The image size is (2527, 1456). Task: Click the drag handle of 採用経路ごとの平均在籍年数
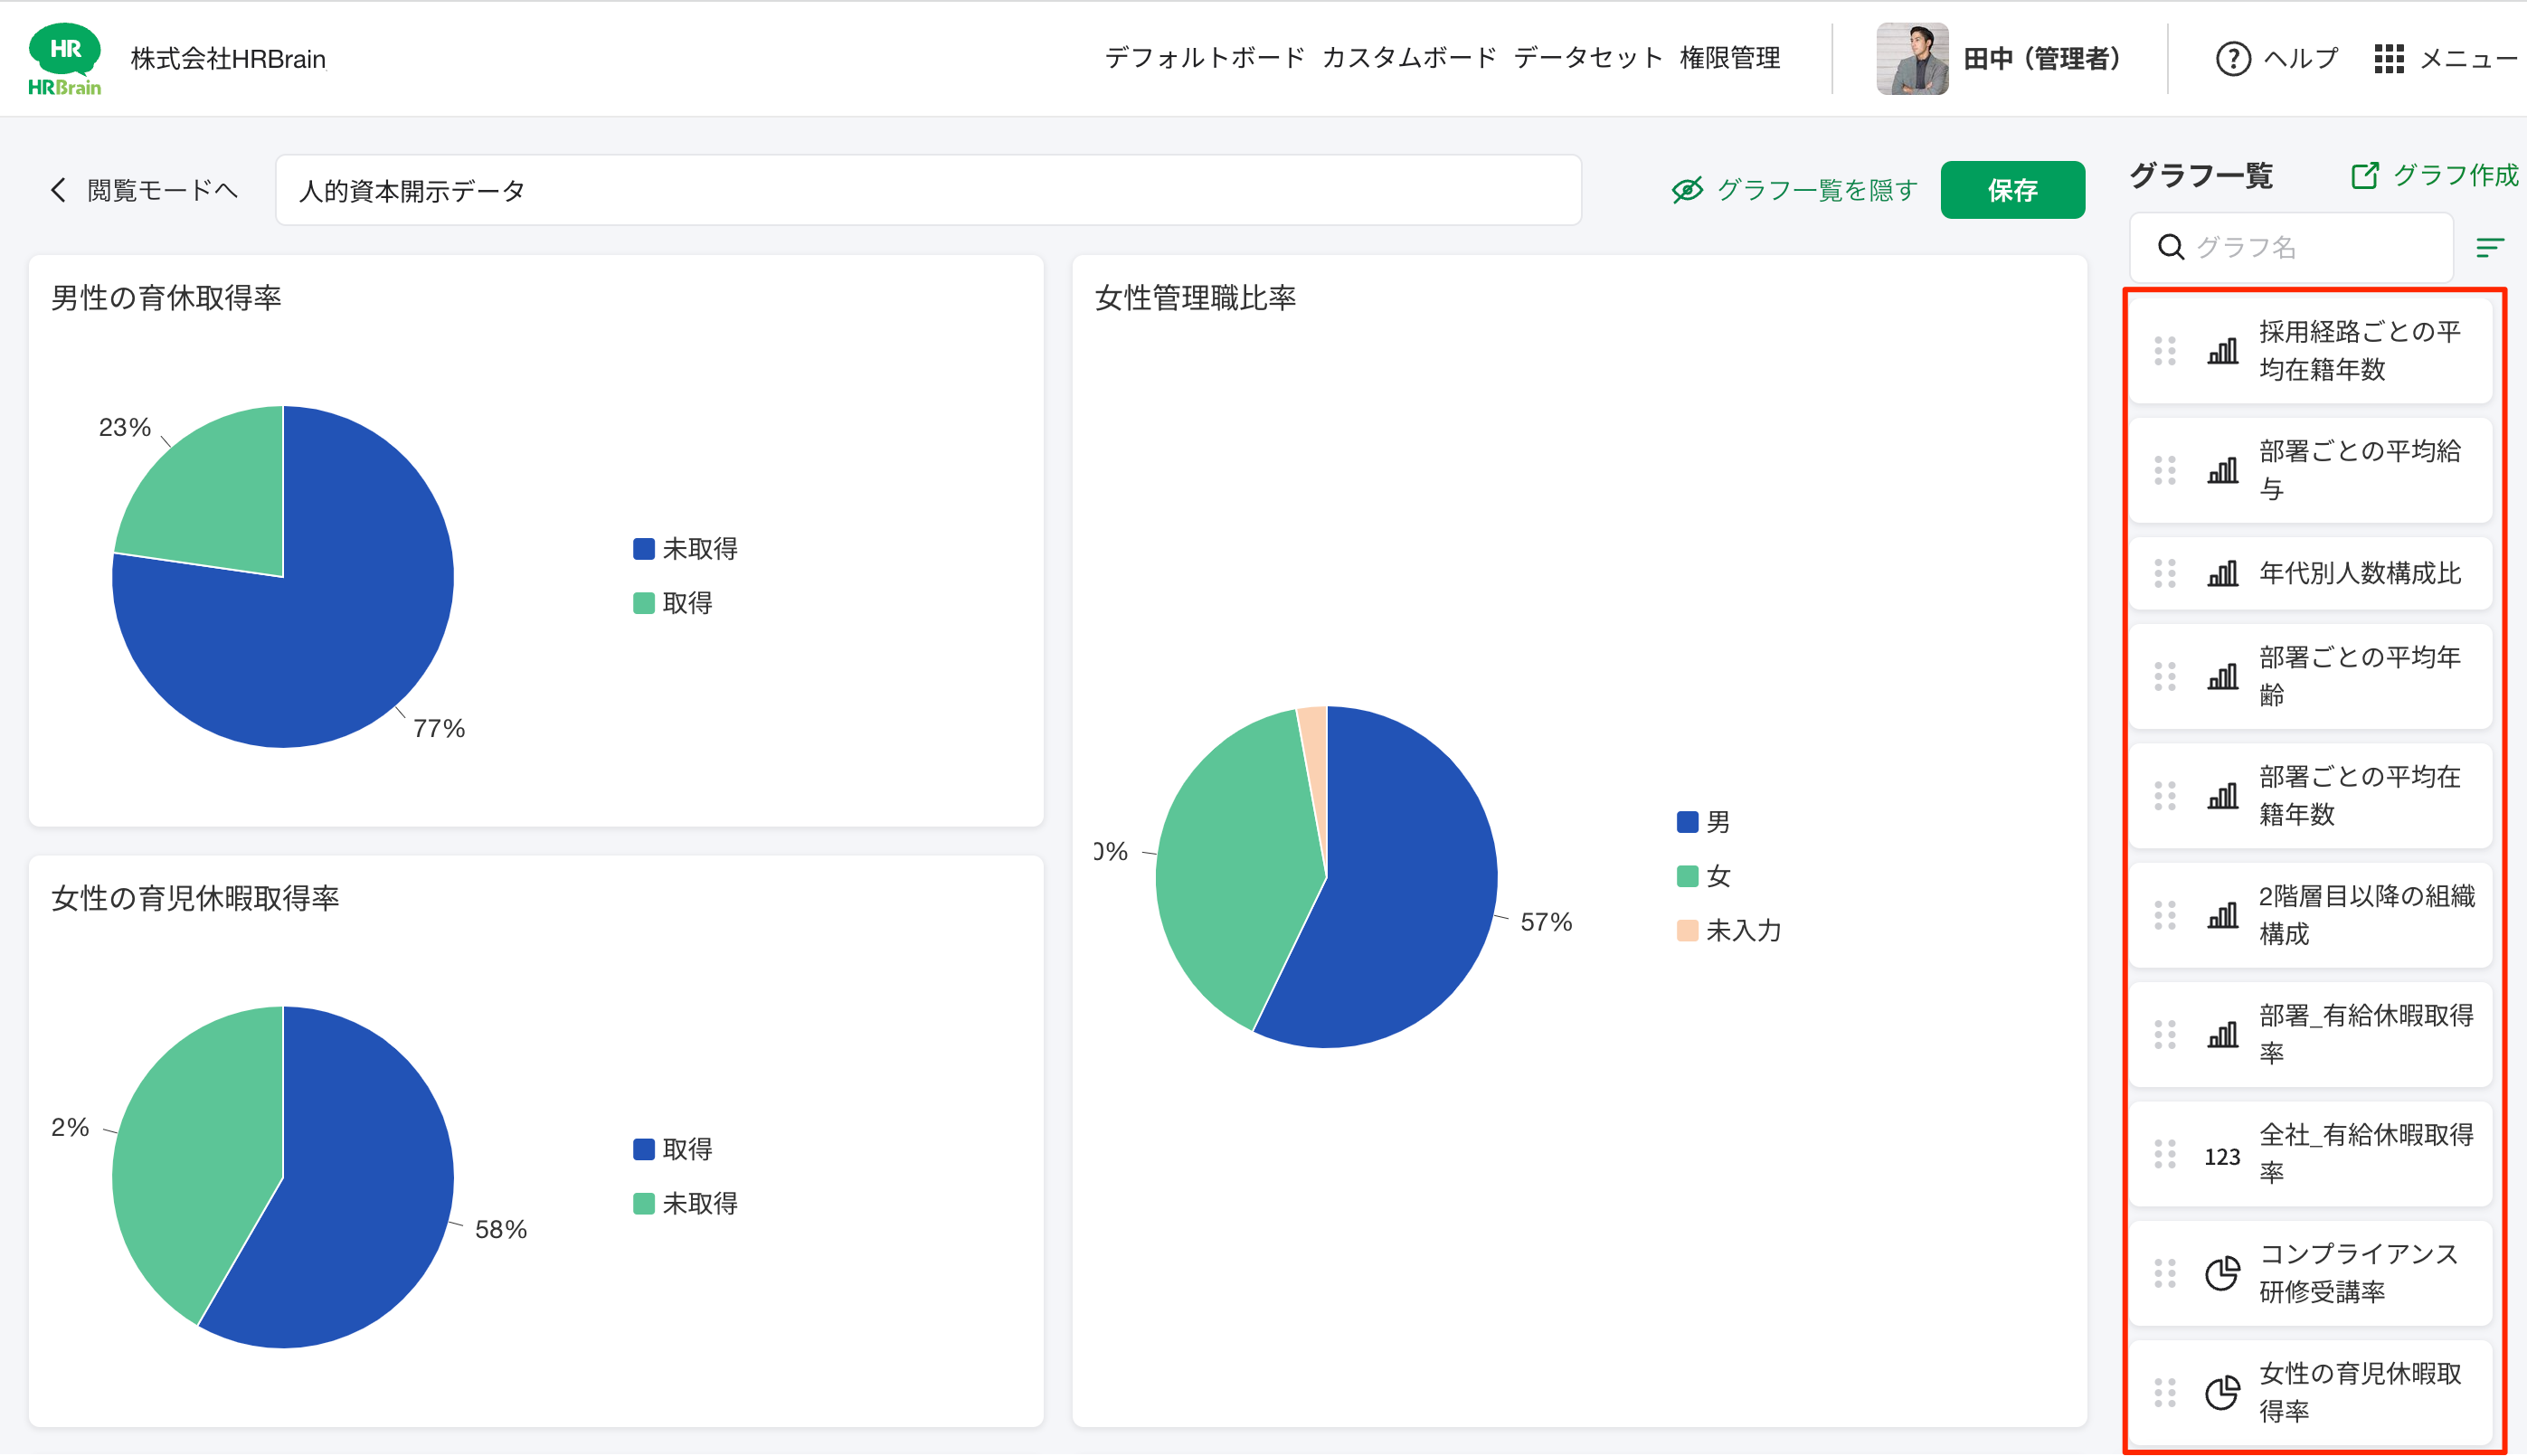click(x=2166, y=351)
